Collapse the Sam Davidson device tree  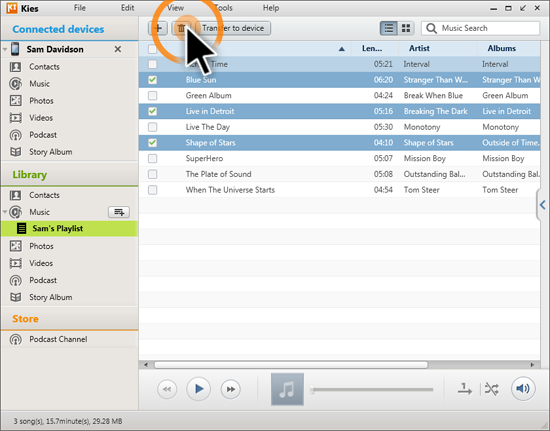pos(5,49)
